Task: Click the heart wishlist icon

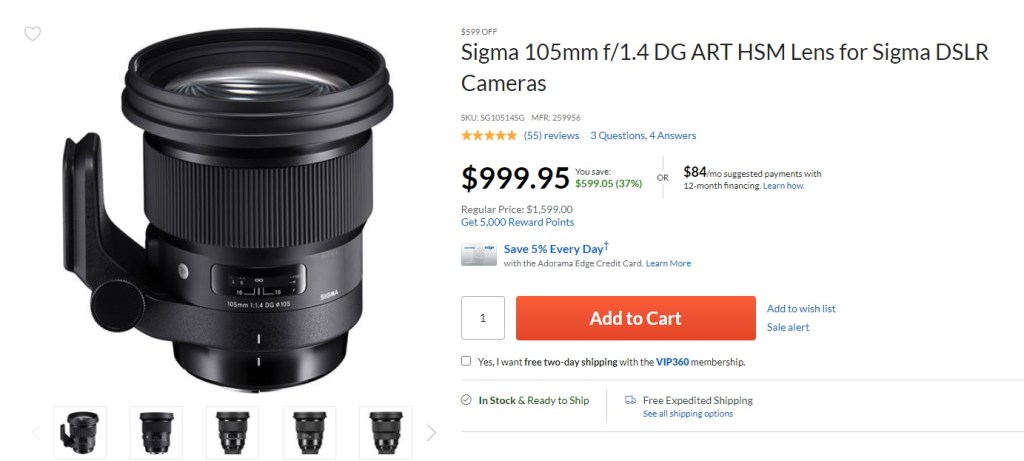Action: pos(32,34)
